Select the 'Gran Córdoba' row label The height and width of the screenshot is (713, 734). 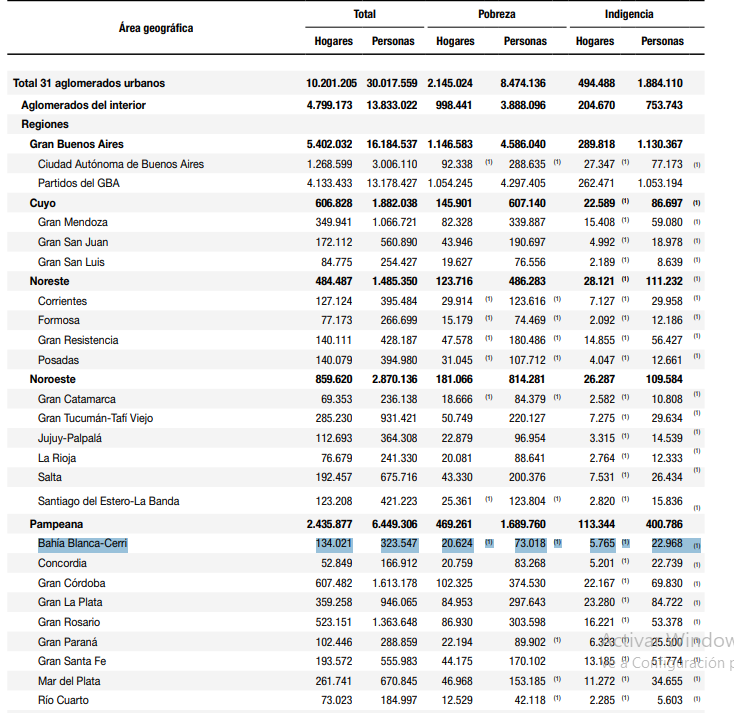click(x=71, y=583)
